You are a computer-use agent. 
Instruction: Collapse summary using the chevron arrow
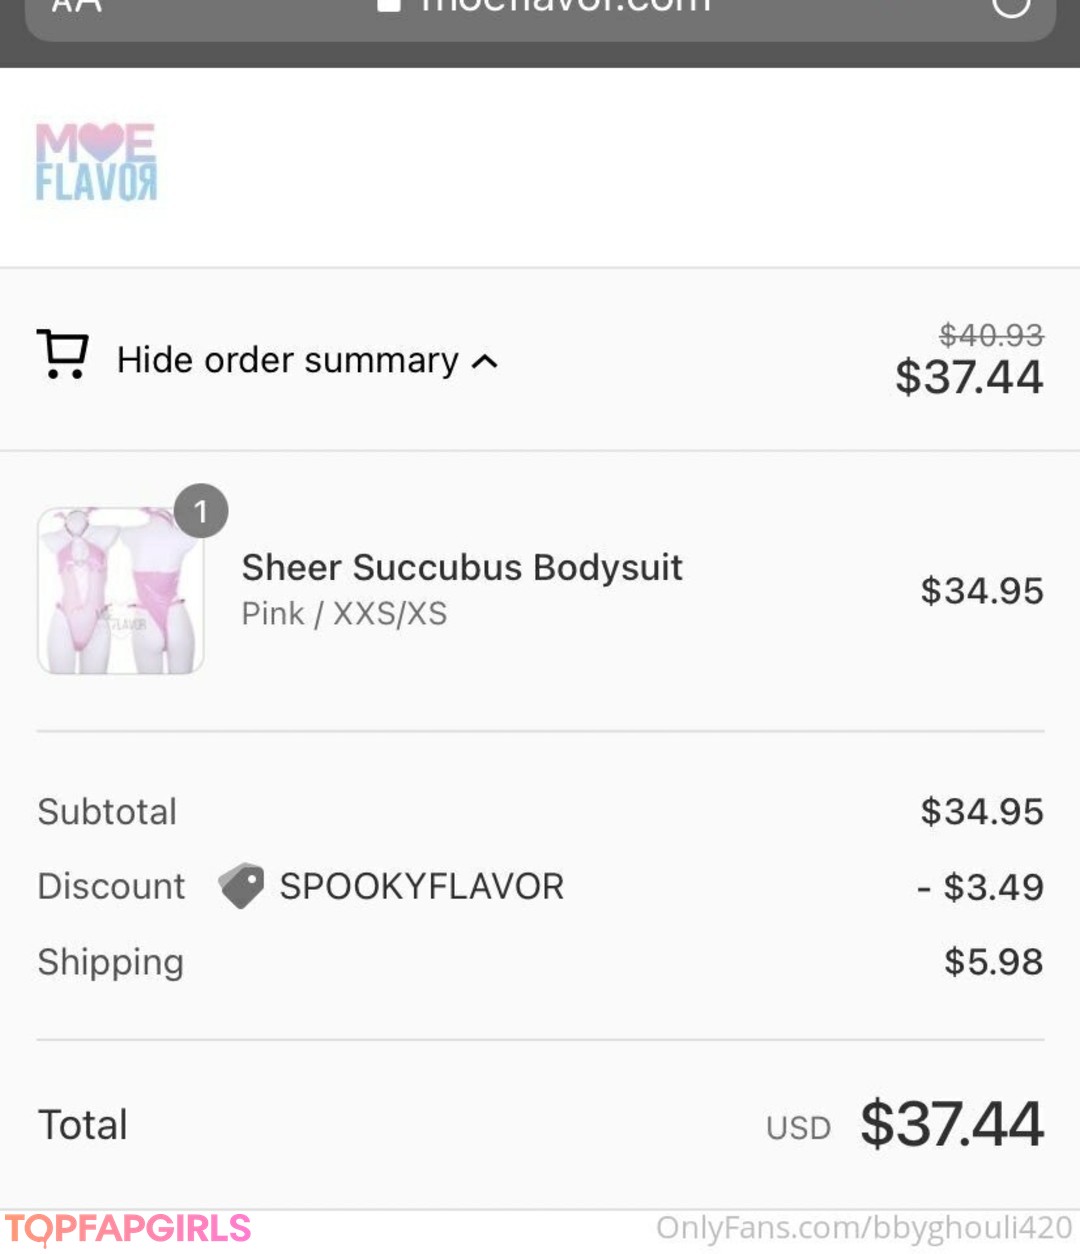[x=485, y=361]
